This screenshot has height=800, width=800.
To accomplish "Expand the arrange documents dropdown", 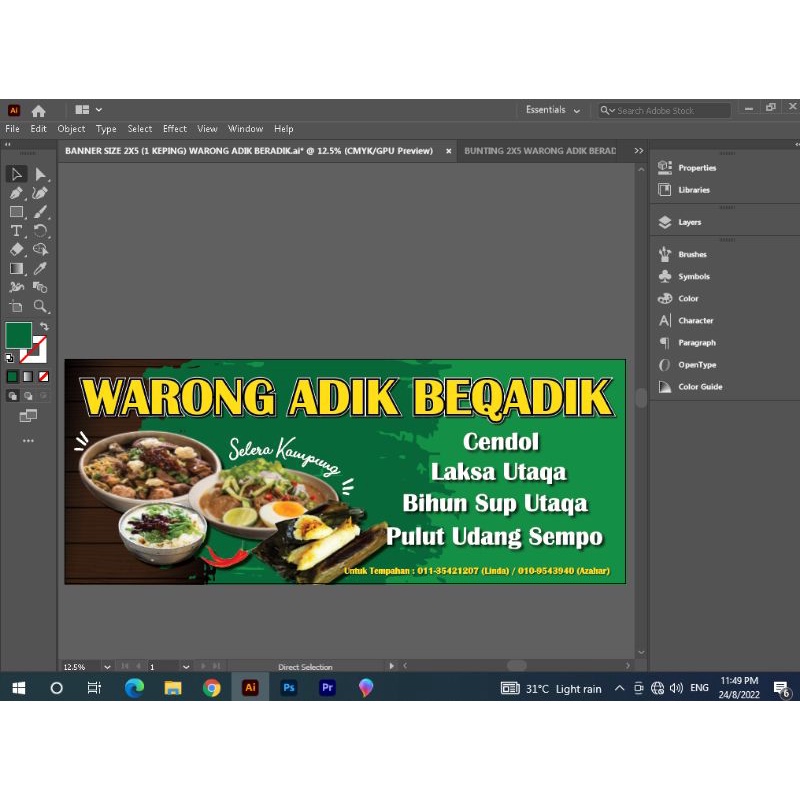I will tap(89, 110).
